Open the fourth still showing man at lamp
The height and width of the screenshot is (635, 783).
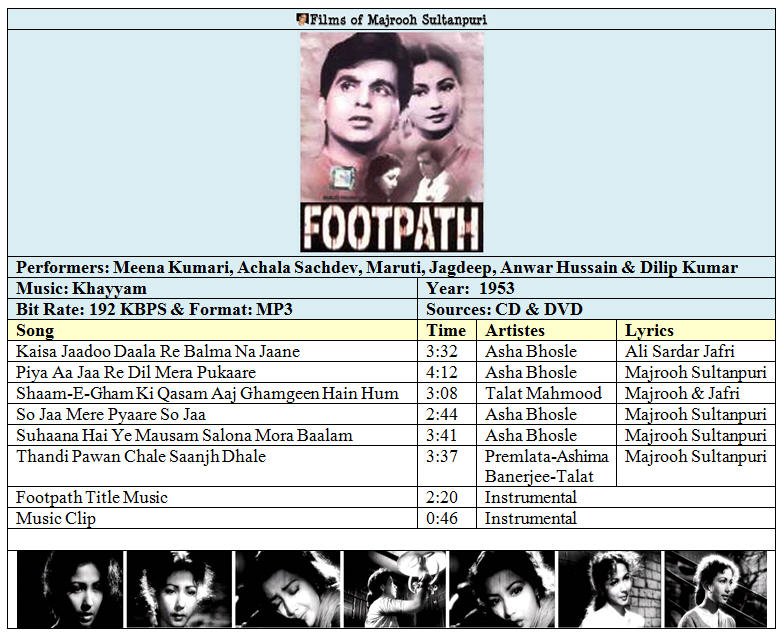click(396, 589)
